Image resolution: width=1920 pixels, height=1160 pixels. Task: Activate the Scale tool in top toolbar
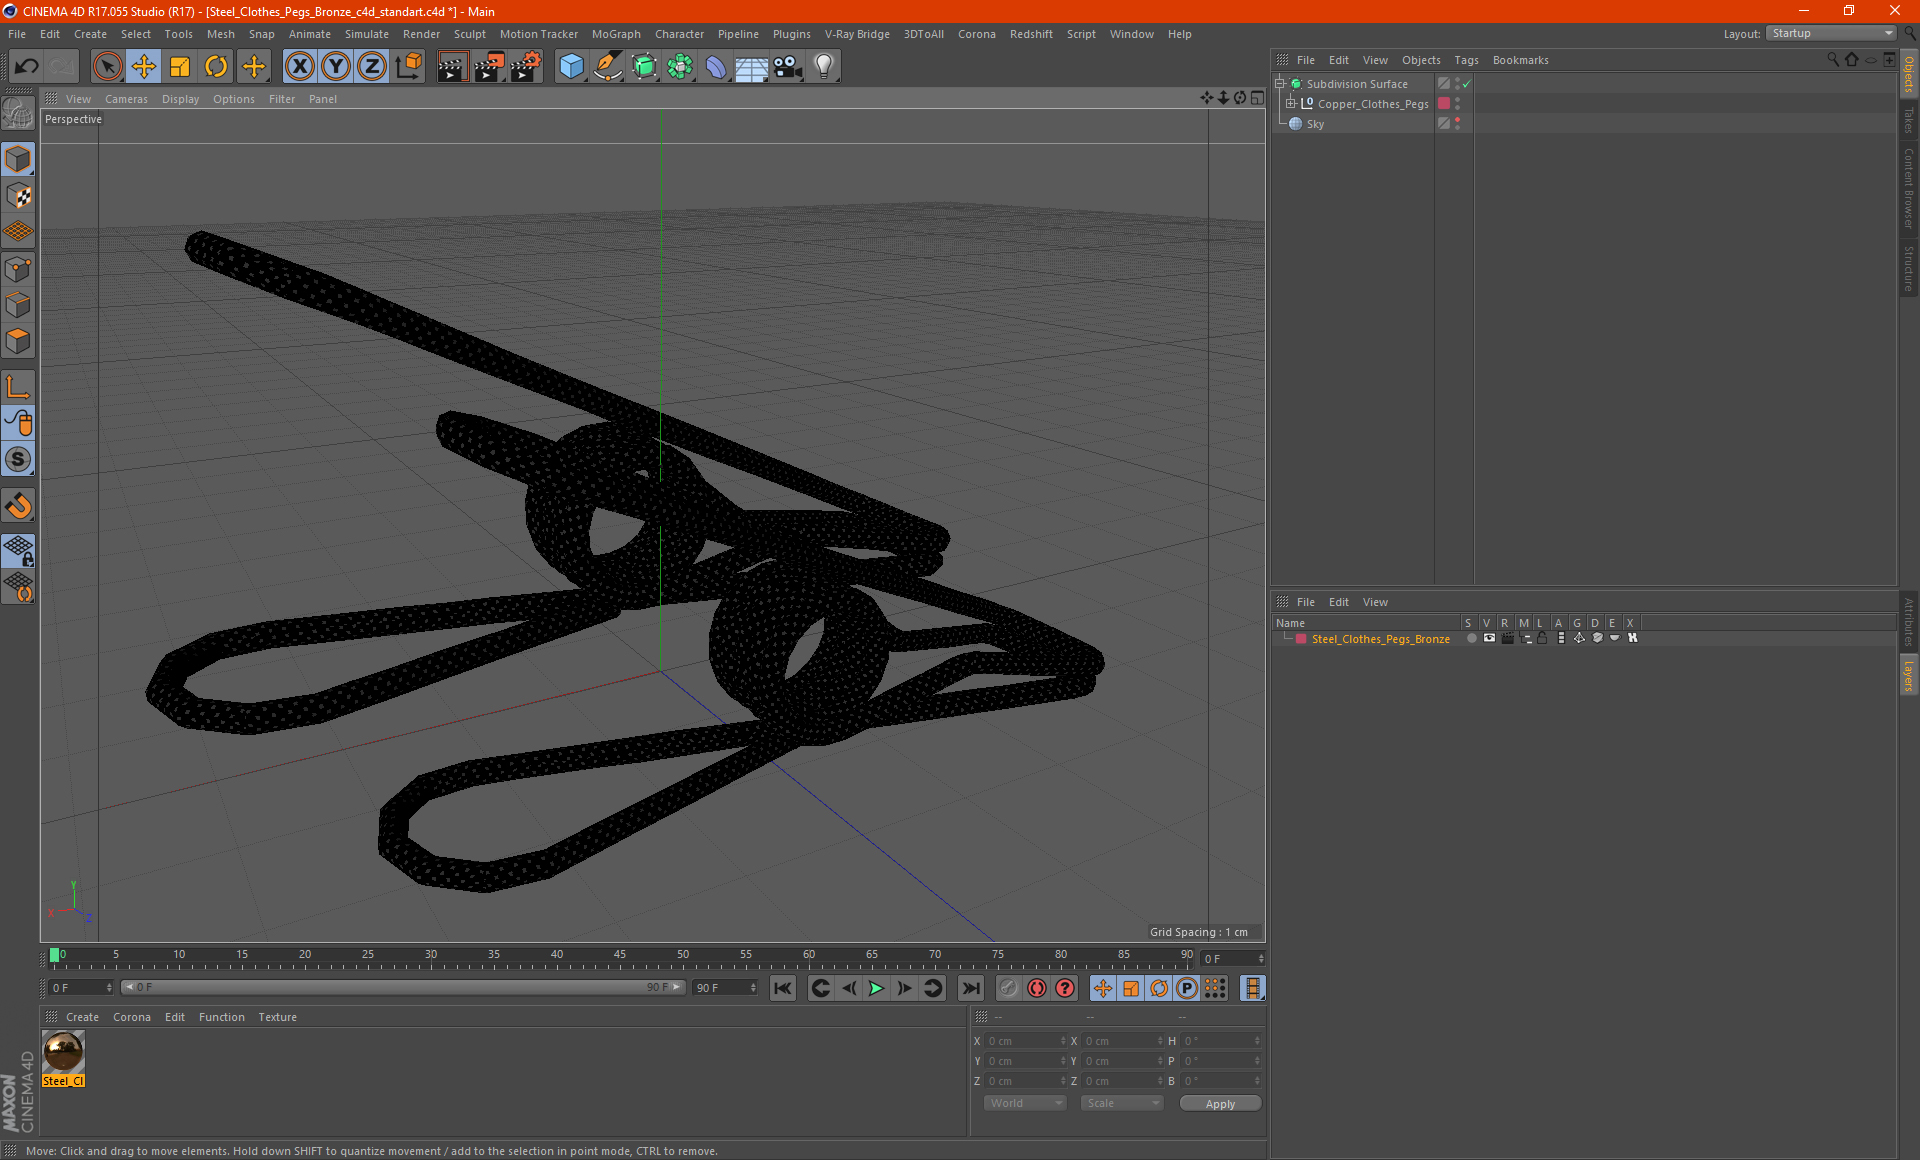180,67
